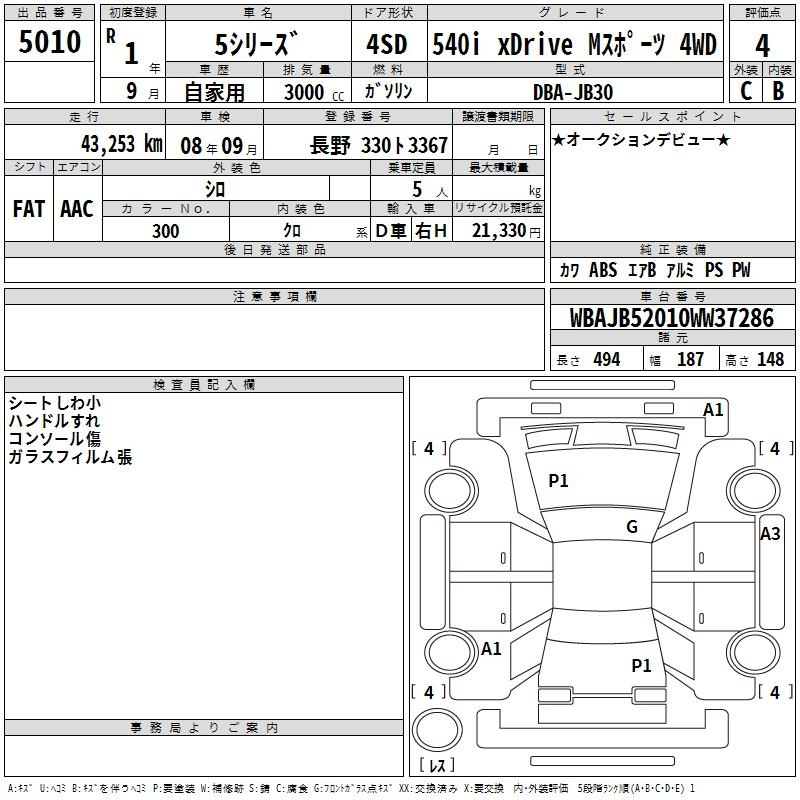800x800 pixels.
Task: Click the equipment list カワ ABS エアB アルミ PS PW
Action: pos(655,270)
